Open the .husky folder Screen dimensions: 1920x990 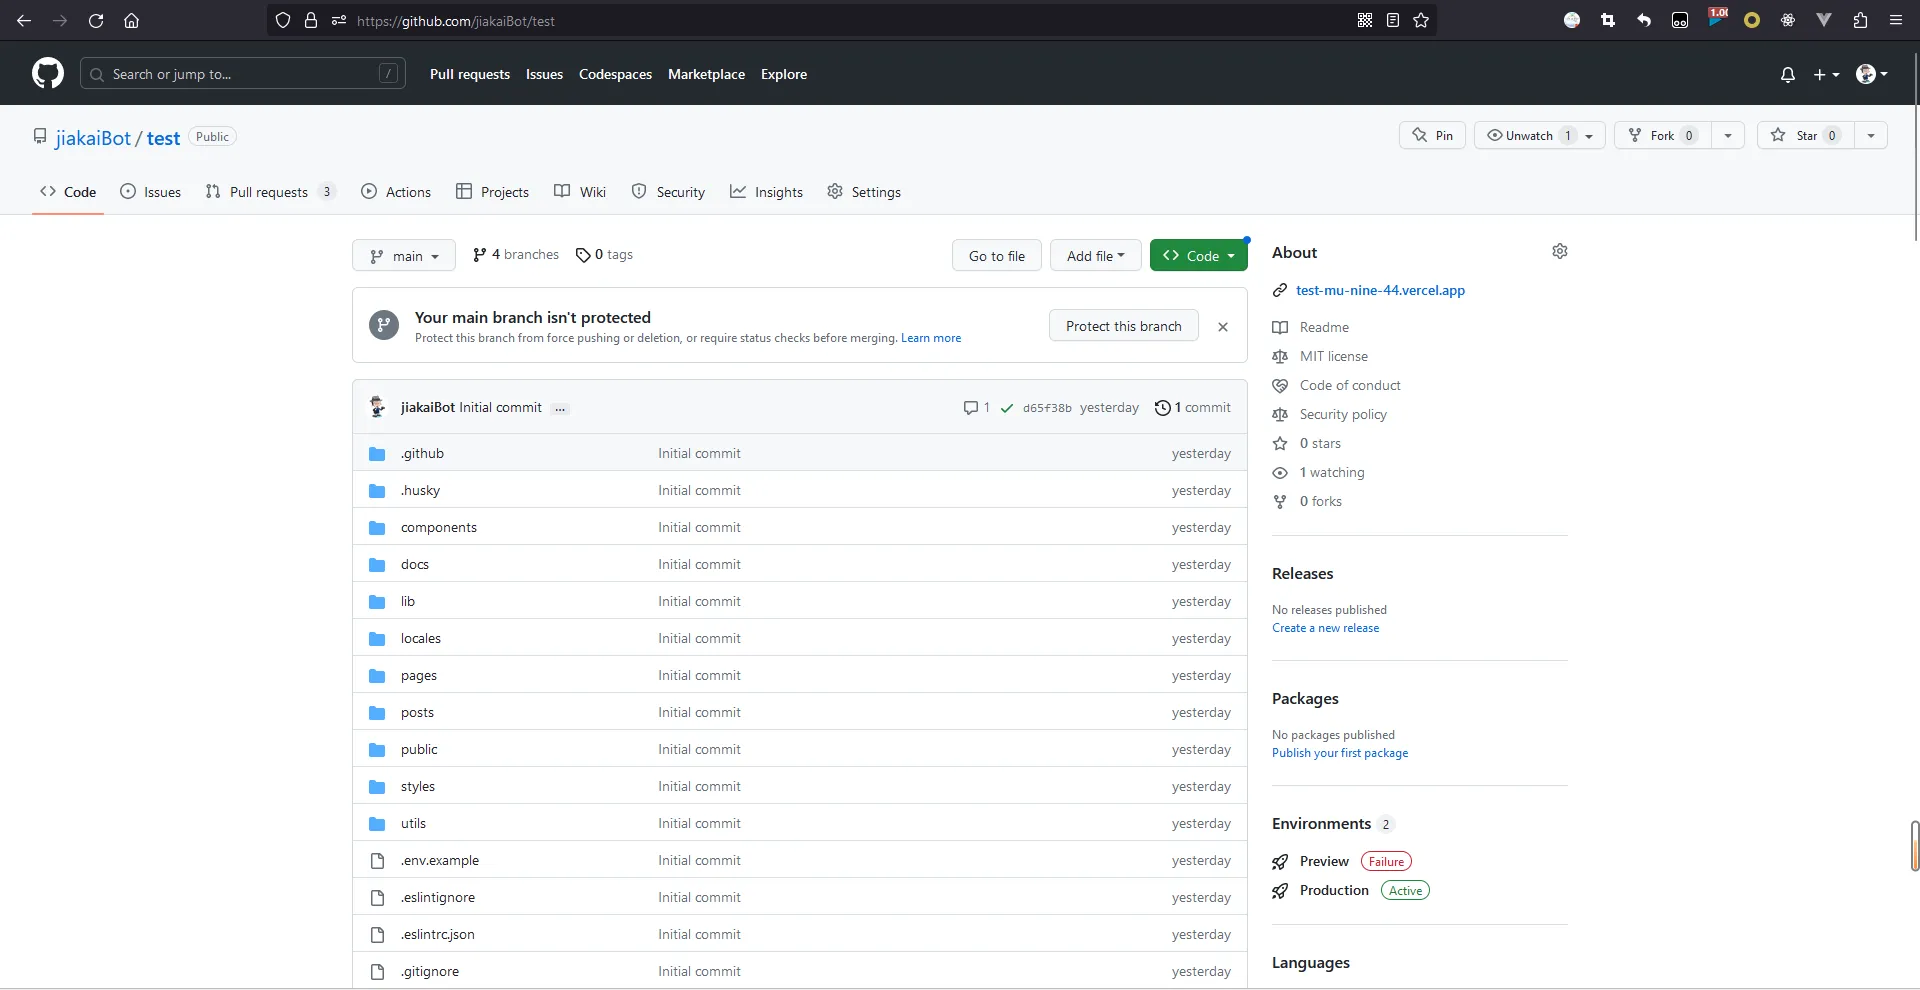[420, 491]
